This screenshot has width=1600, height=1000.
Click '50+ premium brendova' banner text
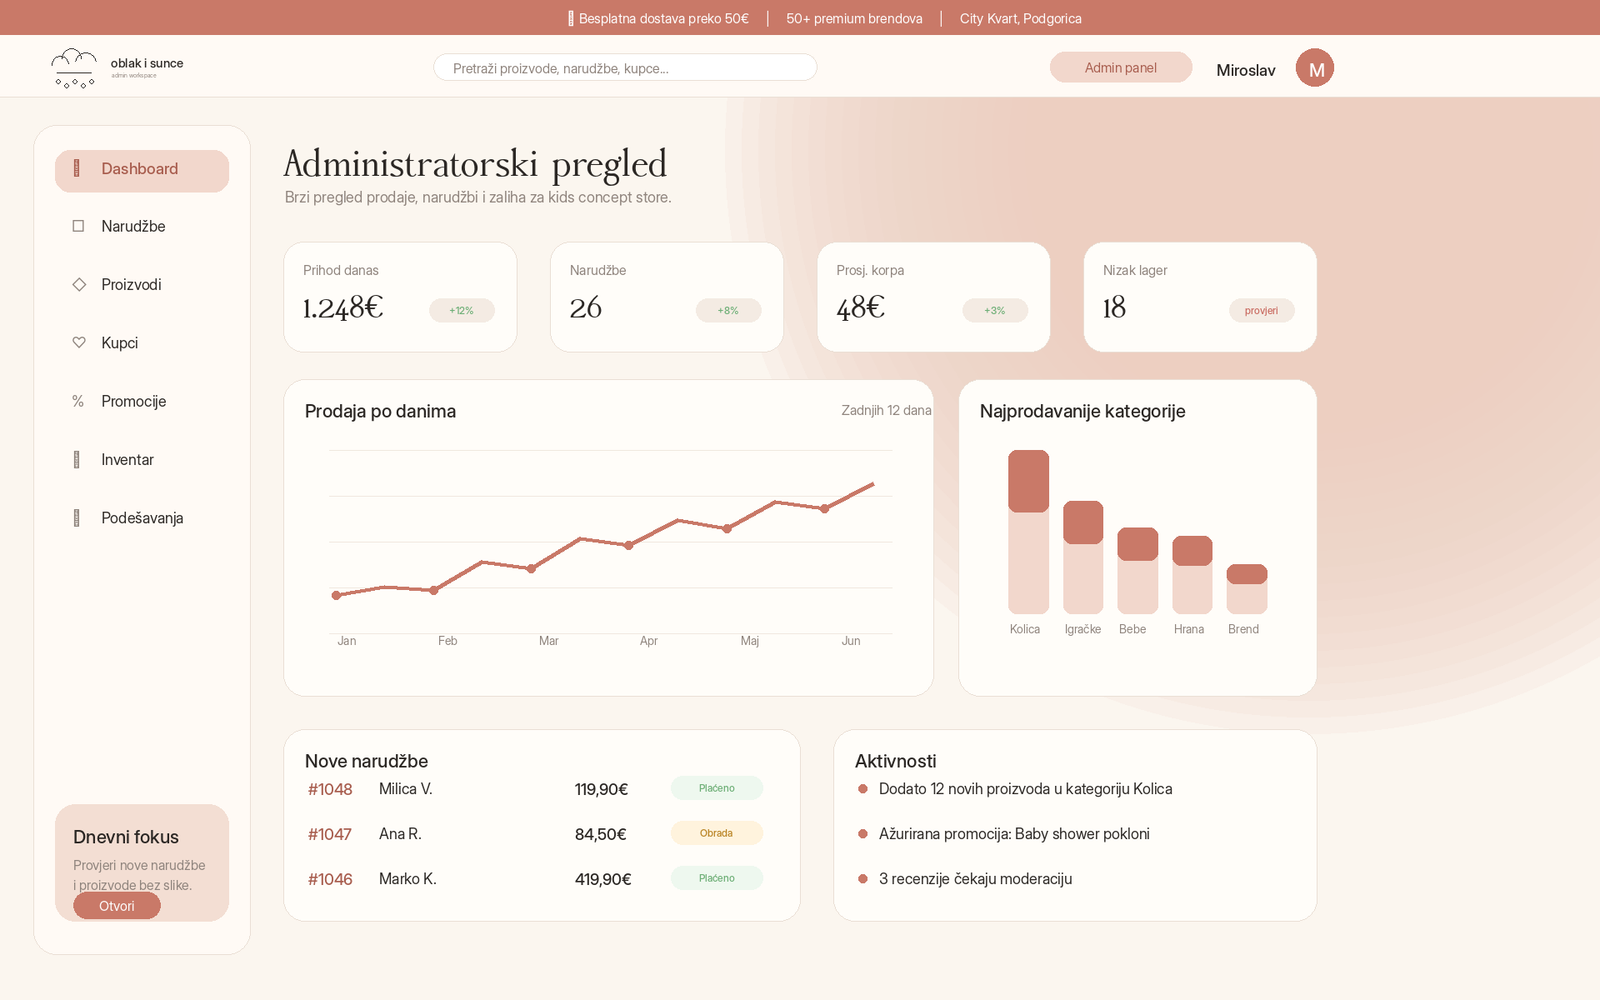pyautogui.click(x=854, y=18)
